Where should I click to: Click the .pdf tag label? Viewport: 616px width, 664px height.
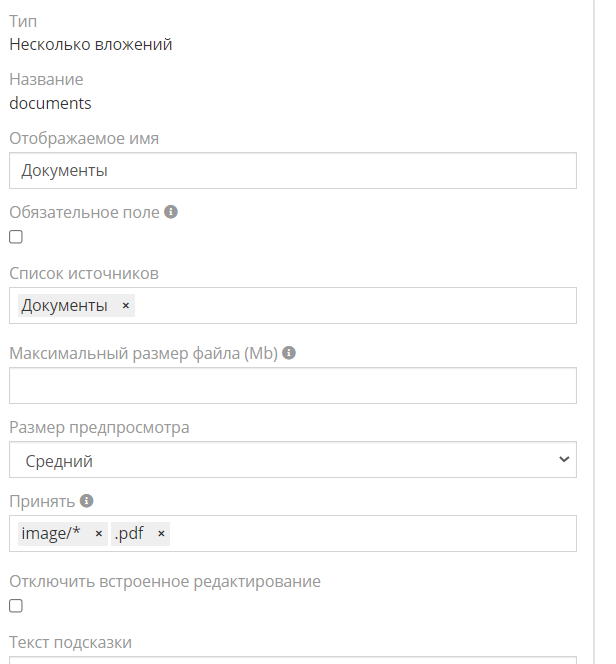click(x=129, y=534)
